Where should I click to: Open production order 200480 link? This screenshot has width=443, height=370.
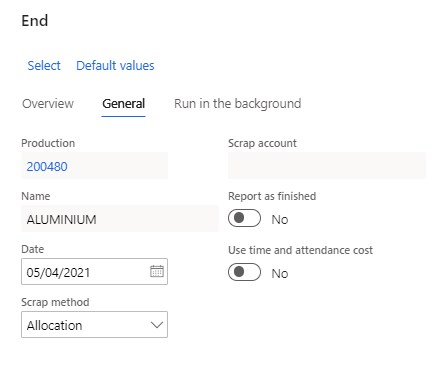47,166
